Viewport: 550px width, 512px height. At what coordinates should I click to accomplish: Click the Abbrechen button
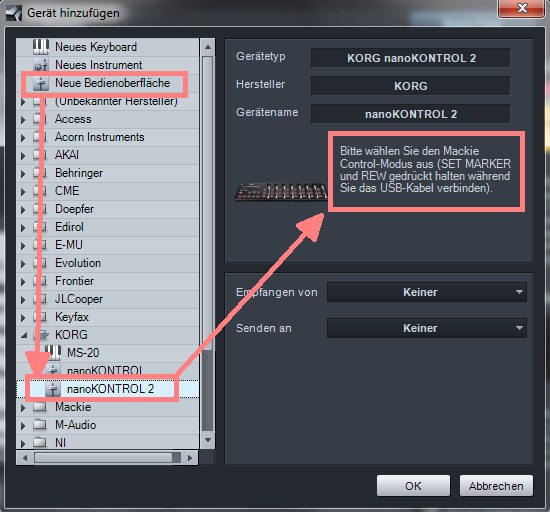click(x=496, y=486)
